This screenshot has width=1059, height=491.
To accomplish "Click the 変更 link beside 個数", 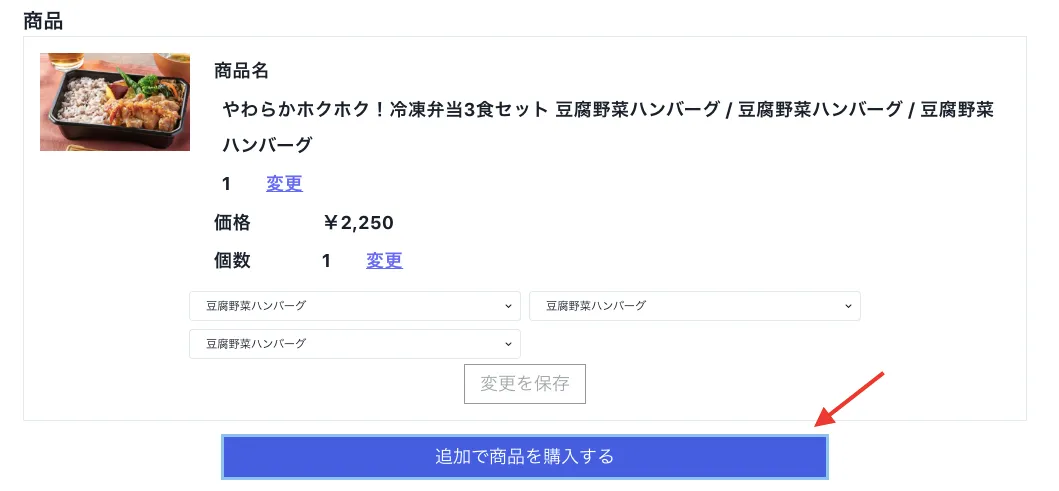I will (384, 261).
